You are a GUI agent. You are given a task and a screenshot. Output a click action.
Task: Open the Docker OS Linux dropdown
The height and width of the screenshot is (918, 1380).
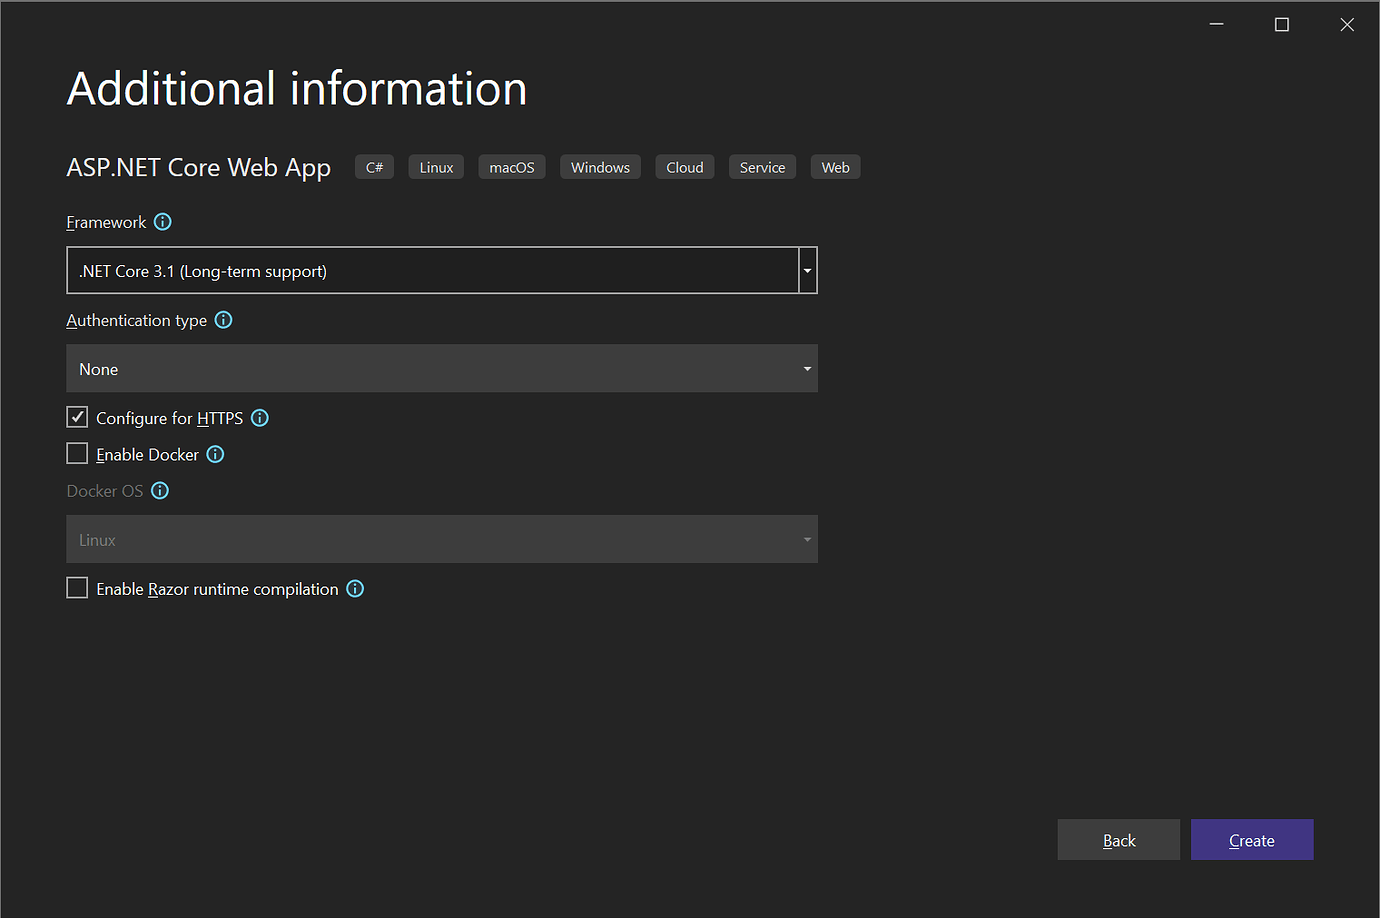coord(442,540)
